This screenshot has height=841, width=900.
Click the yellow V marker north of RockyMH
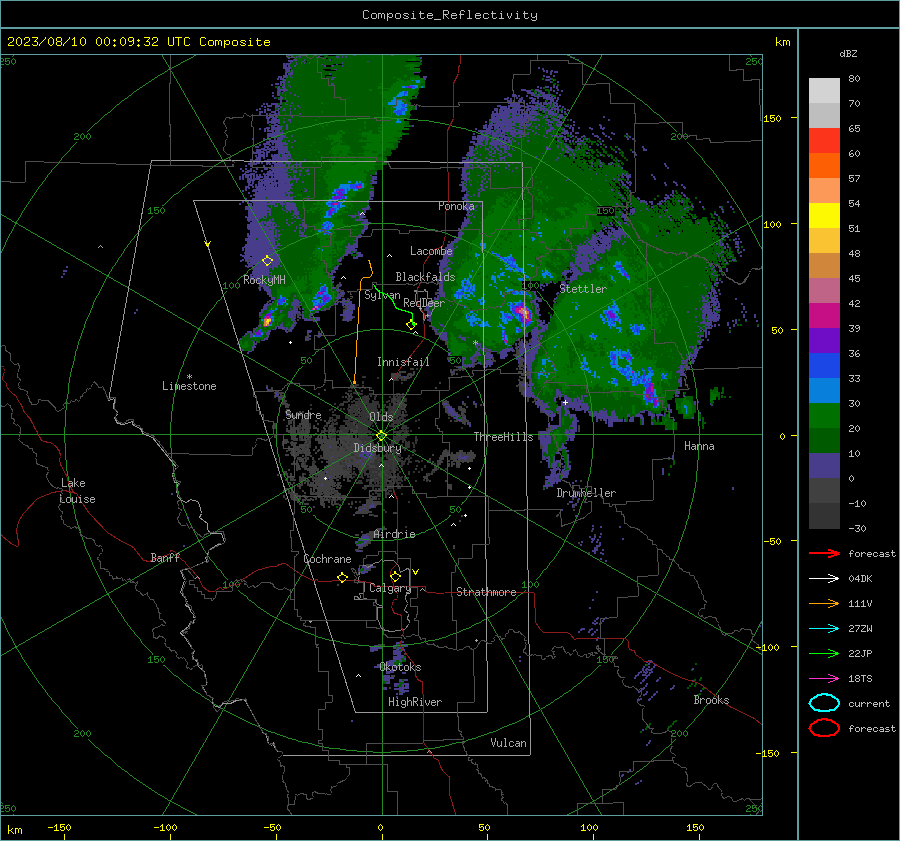pyautogui.click(x=208, y=244)
